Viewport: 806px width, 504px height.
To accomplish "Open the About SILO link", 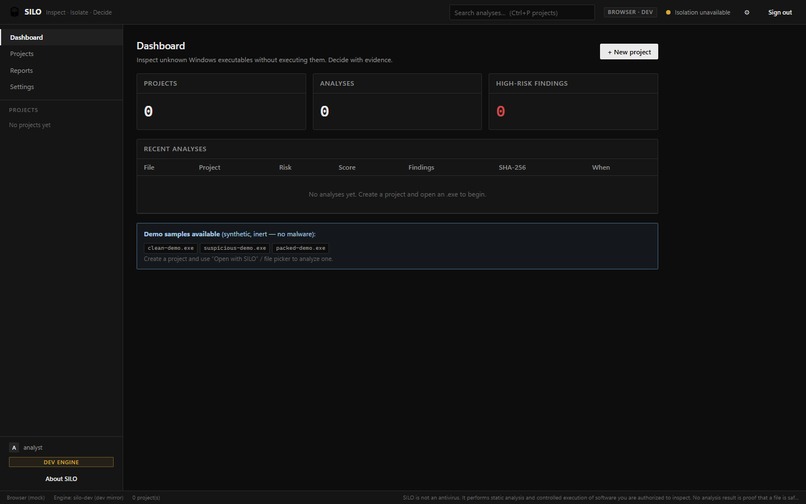I will coord(61,479).
